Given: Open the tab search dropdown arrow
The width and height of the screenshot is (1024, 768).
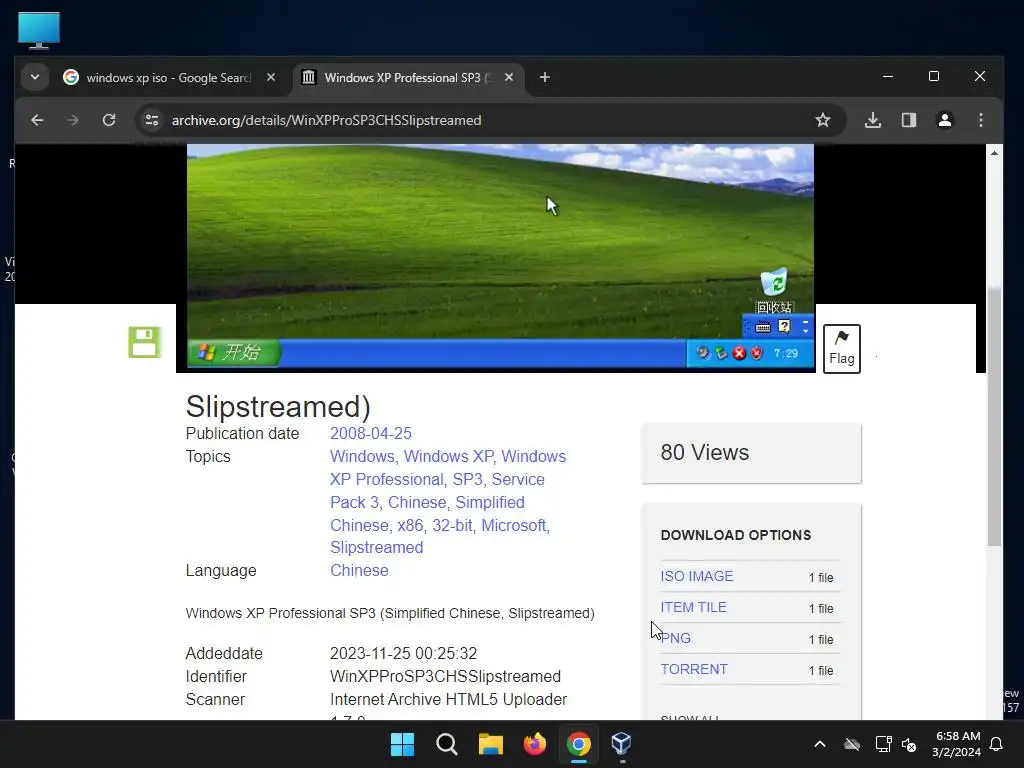Looking at the screenshot, I should (35, 77).
